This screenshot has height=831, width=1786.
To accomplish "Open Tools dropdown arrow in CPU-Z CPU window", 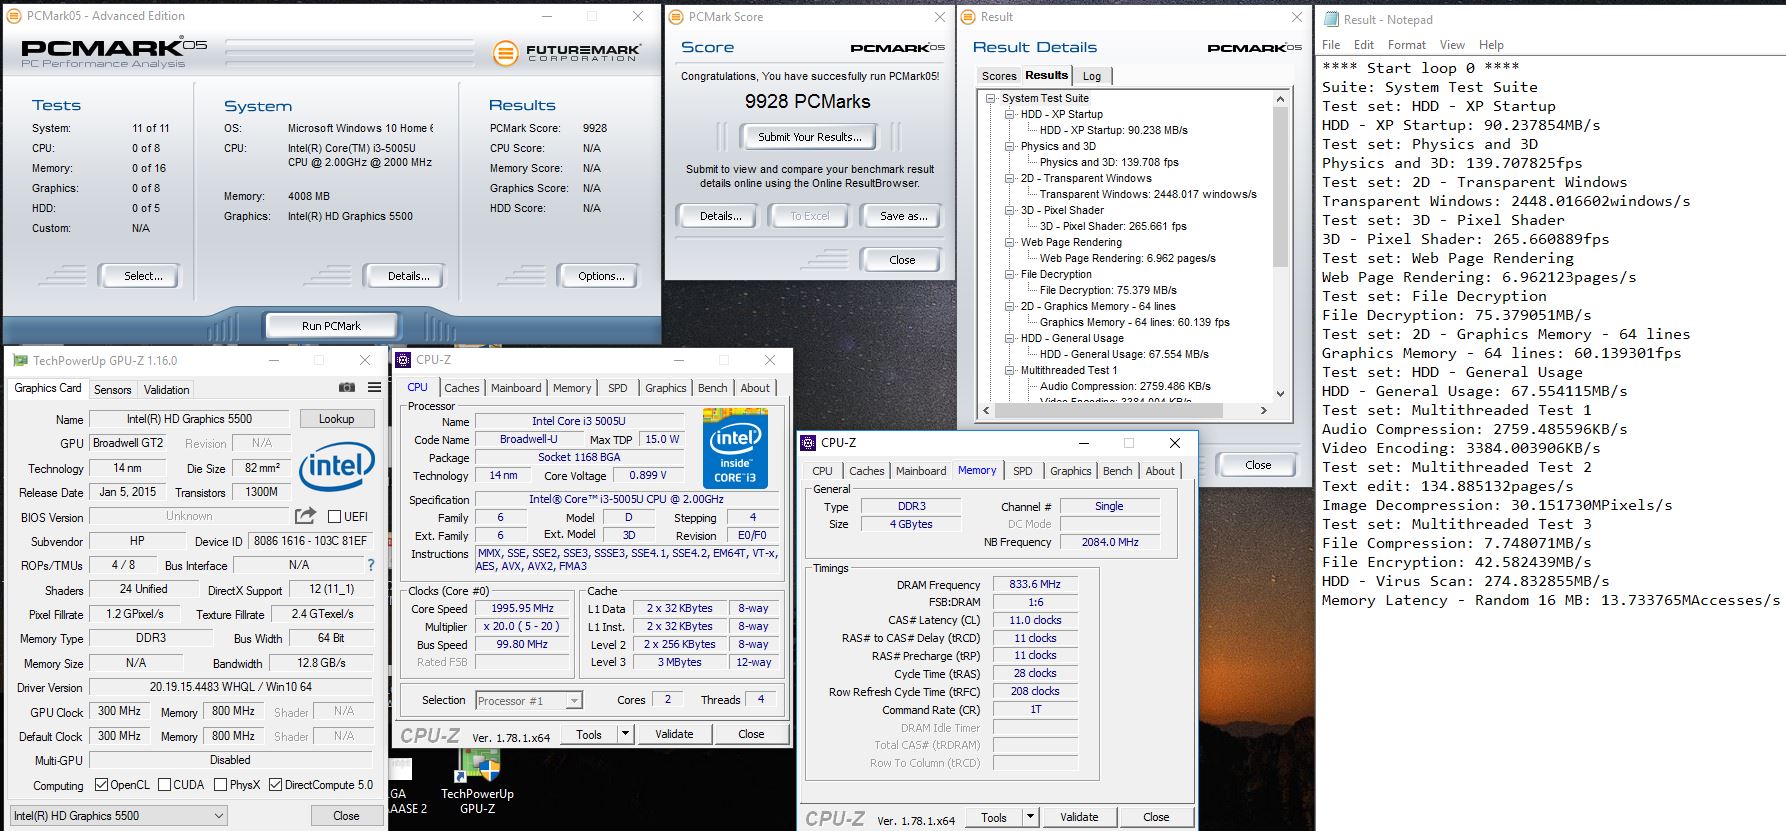I will pos(626,734).
